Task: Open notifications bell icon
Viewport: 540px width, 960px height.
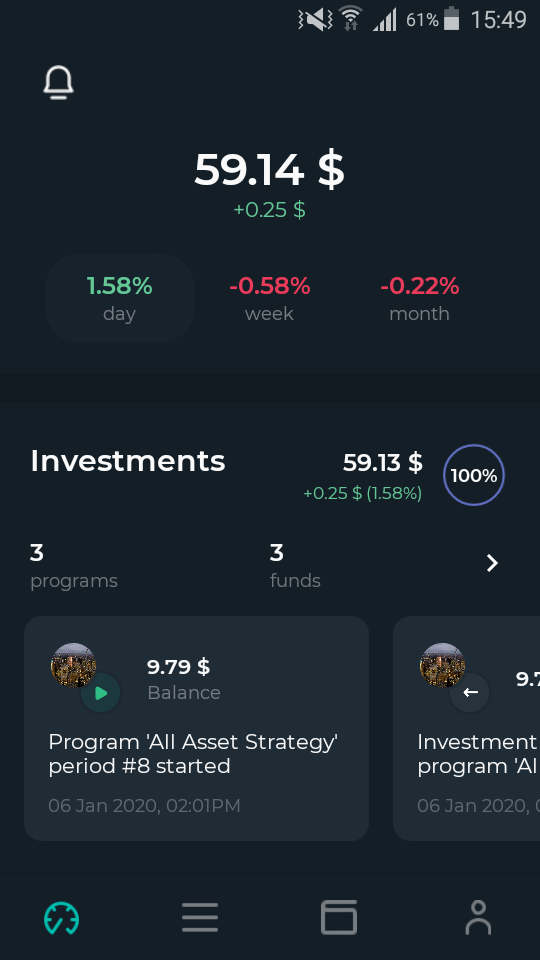Action: click(59, 83)
